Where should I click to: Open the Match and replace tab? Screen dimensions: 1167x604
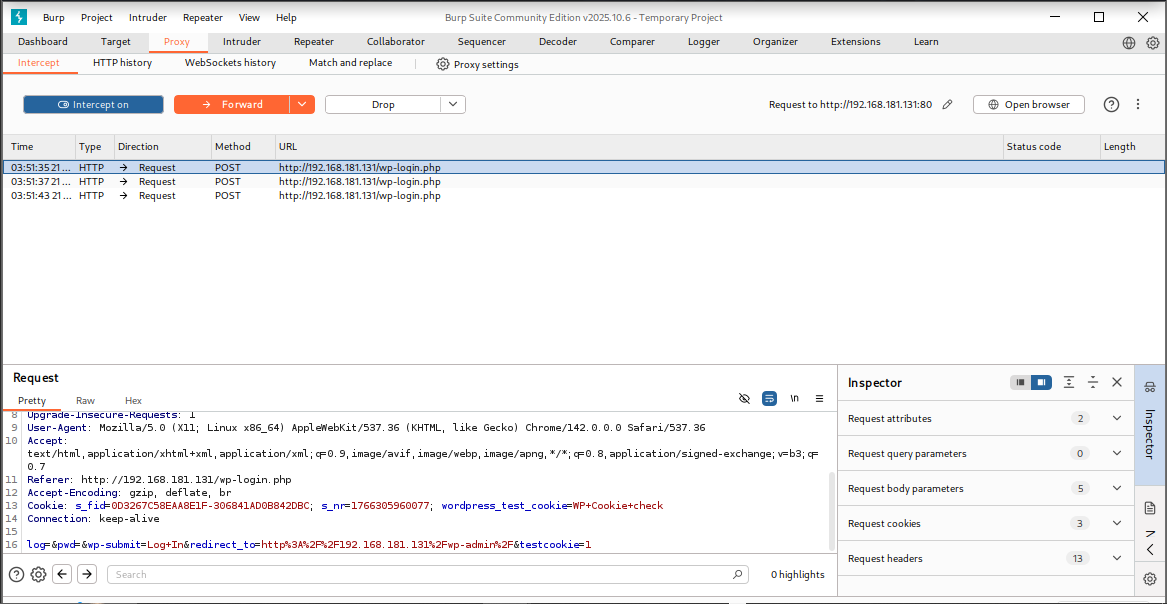[350, 62]
